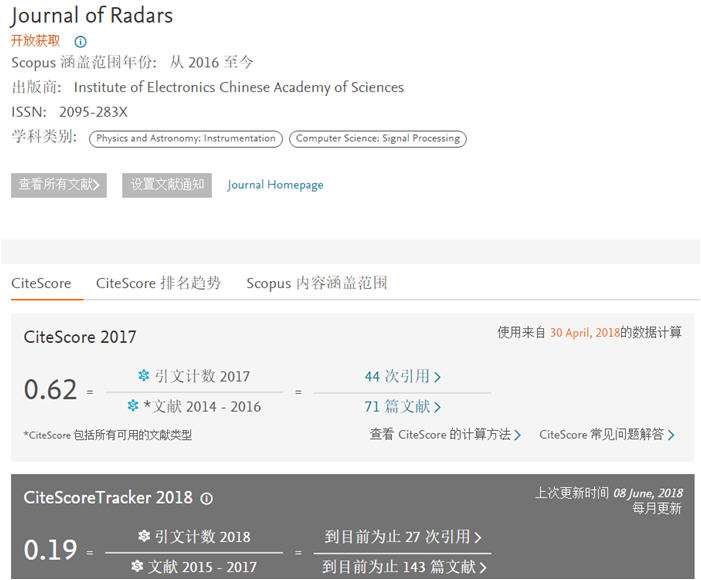The width and height of the screenshot is (701, 580).
Task: Expand CiteScore 常见问题解答
Action: tap(606, 435)
